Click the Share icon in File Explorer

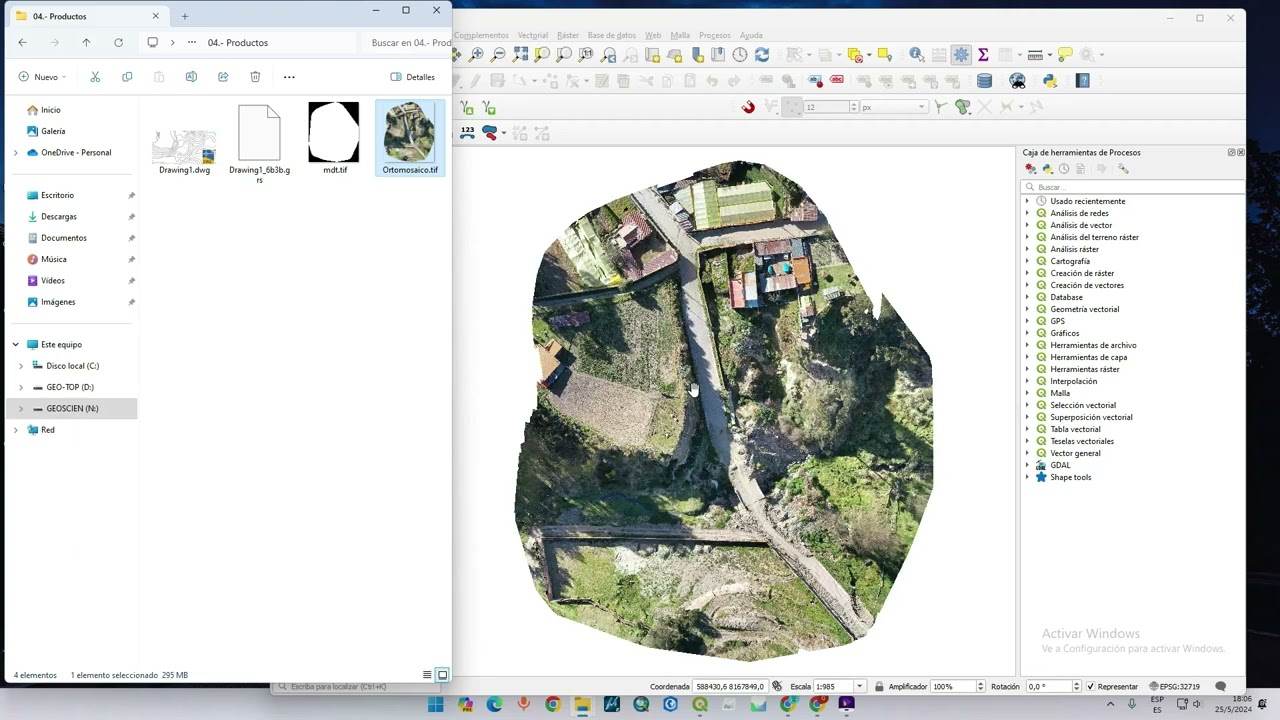pos(223,77)
